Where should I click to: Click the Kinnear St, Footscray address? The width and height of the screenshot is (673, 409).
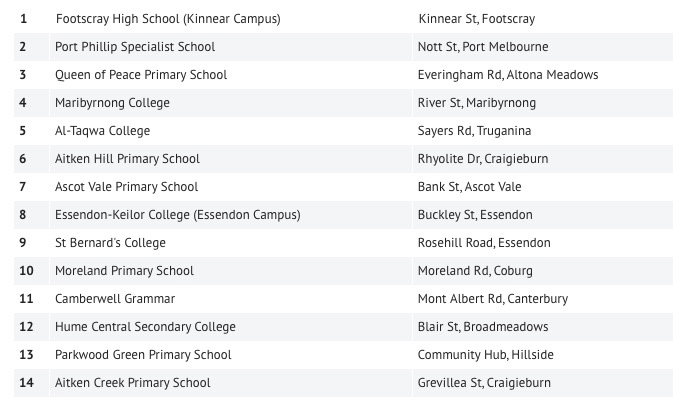476,19
